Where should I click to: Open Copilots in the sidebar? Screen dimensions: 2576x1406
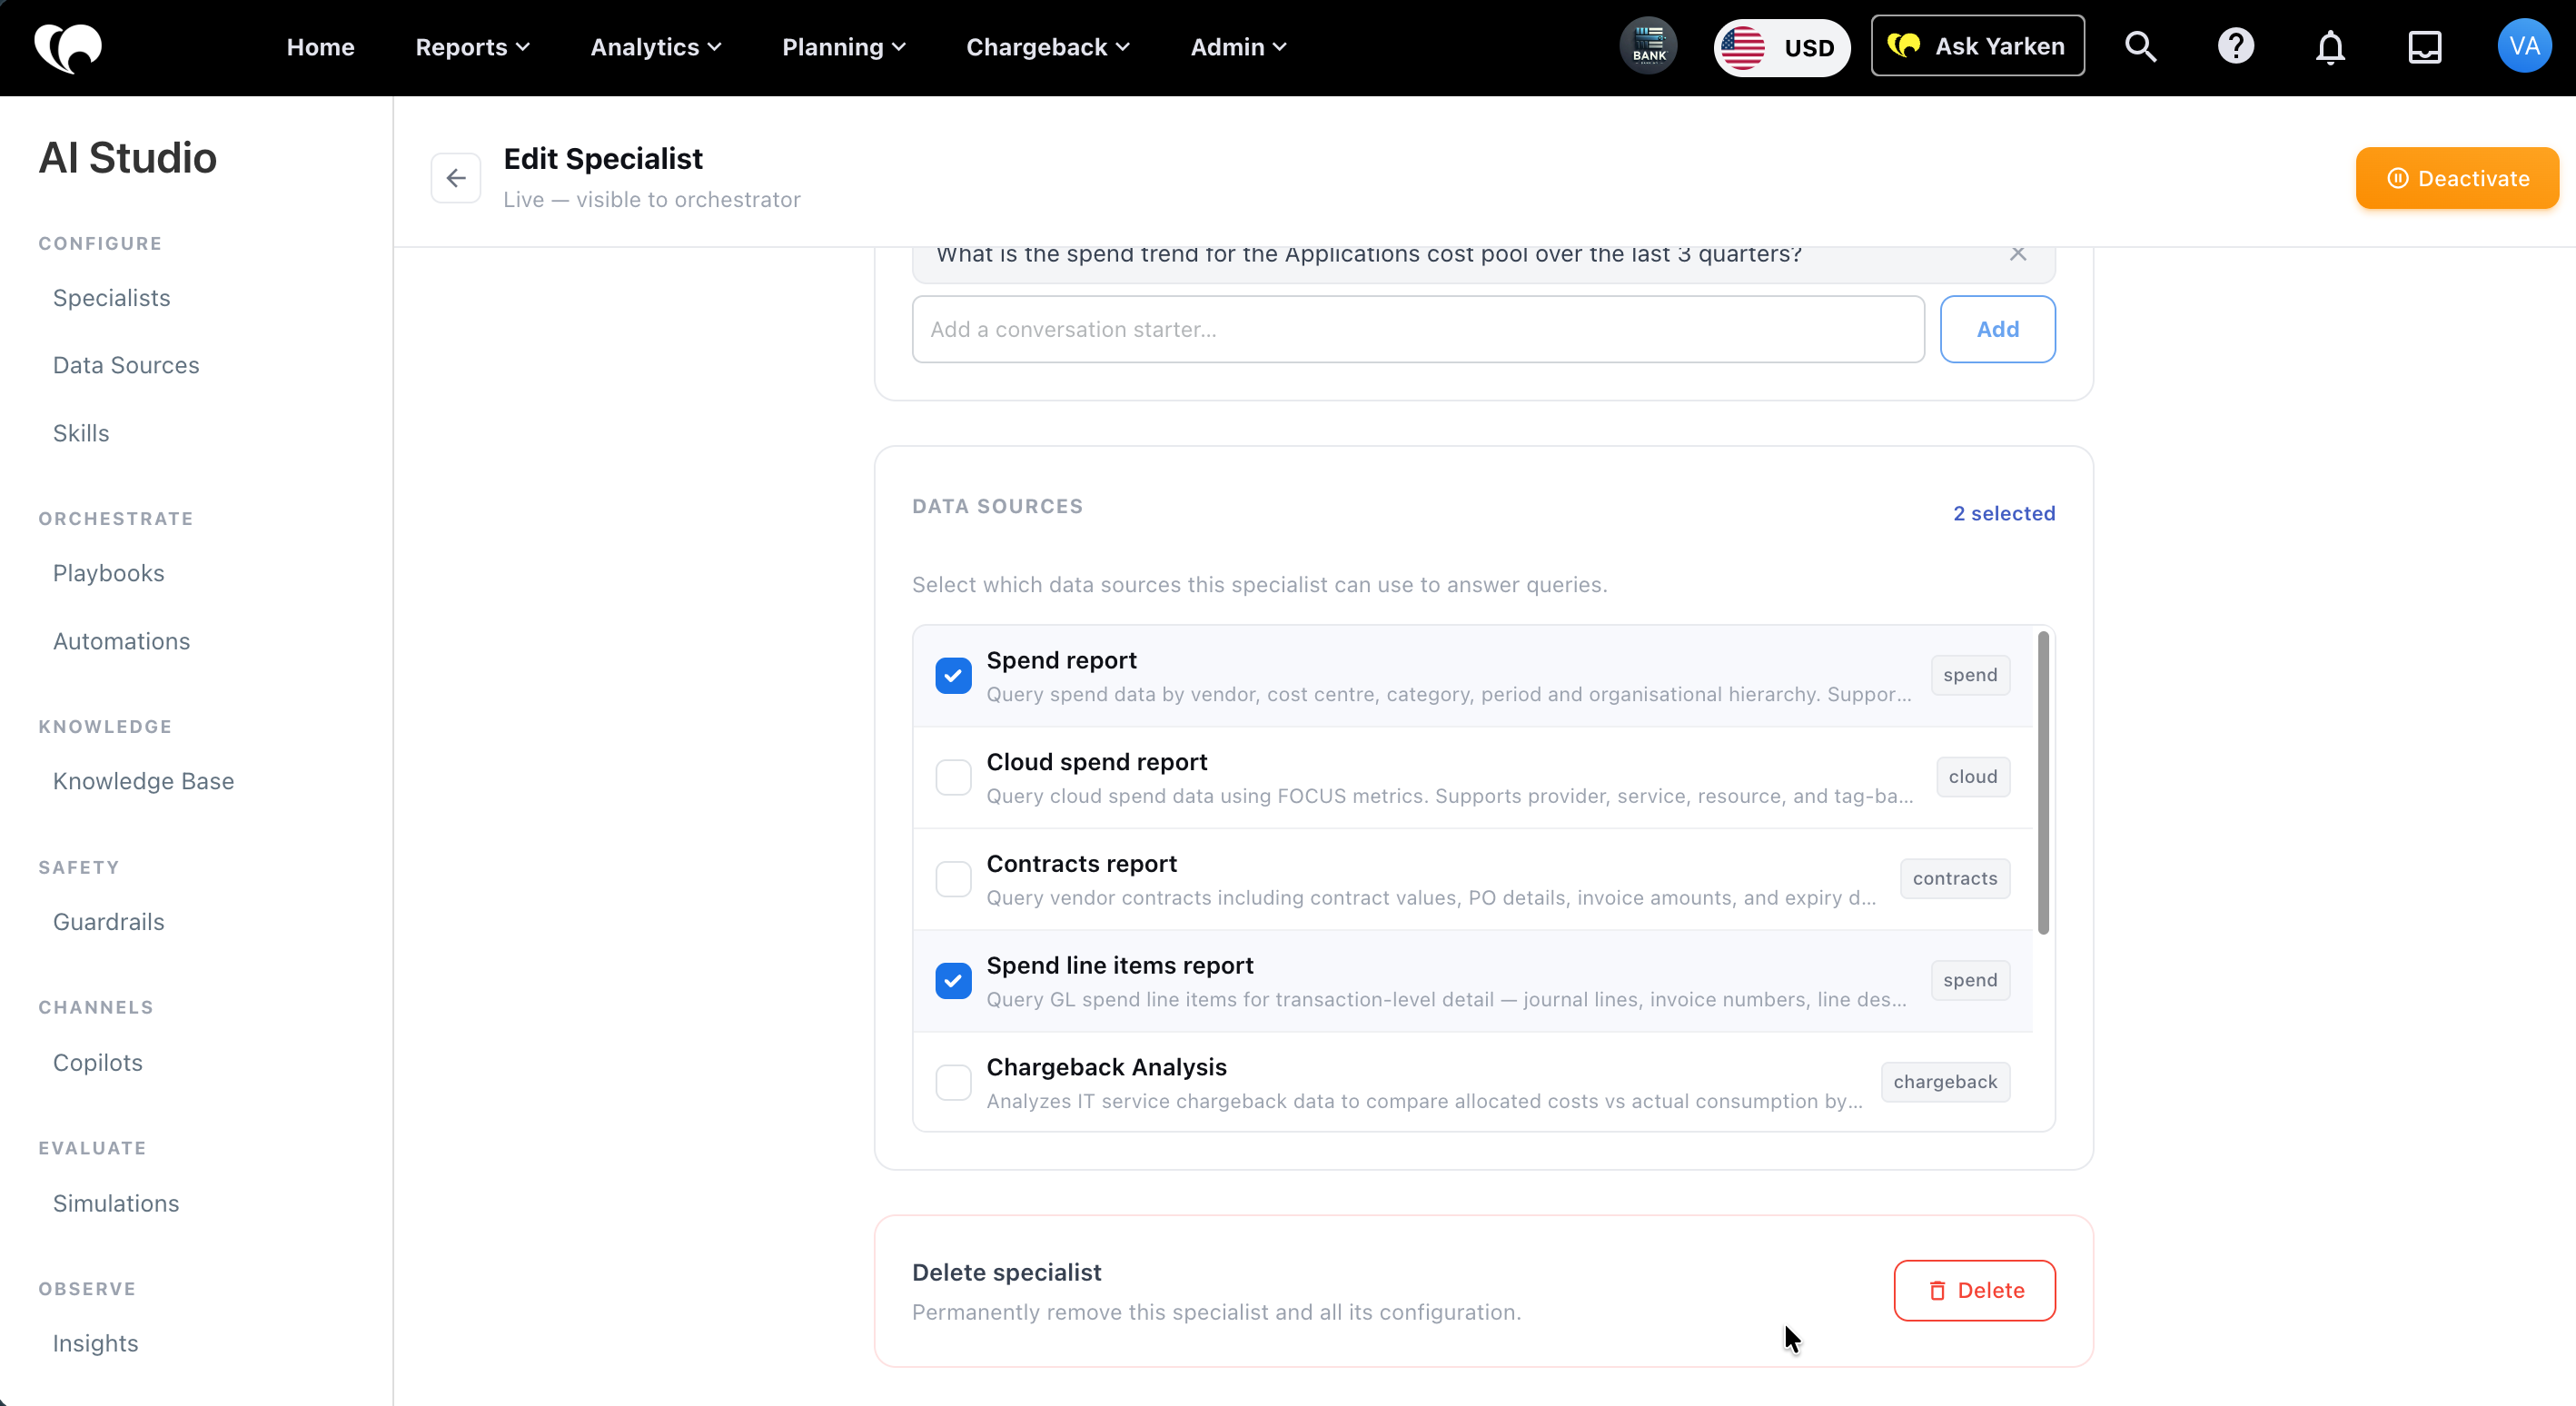(x=97, y=1063)
